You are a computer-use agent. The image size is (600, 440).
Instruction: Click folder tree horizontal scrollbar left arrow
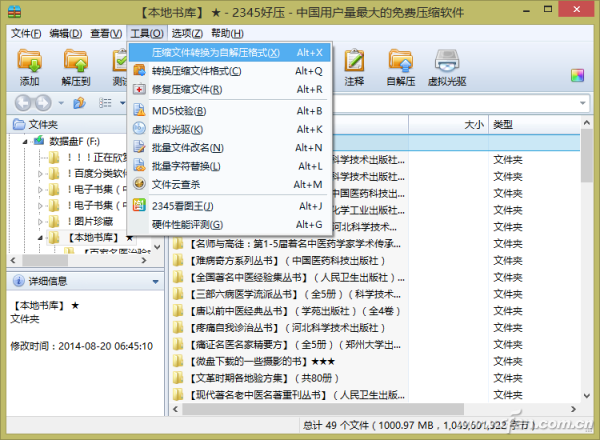13,261
